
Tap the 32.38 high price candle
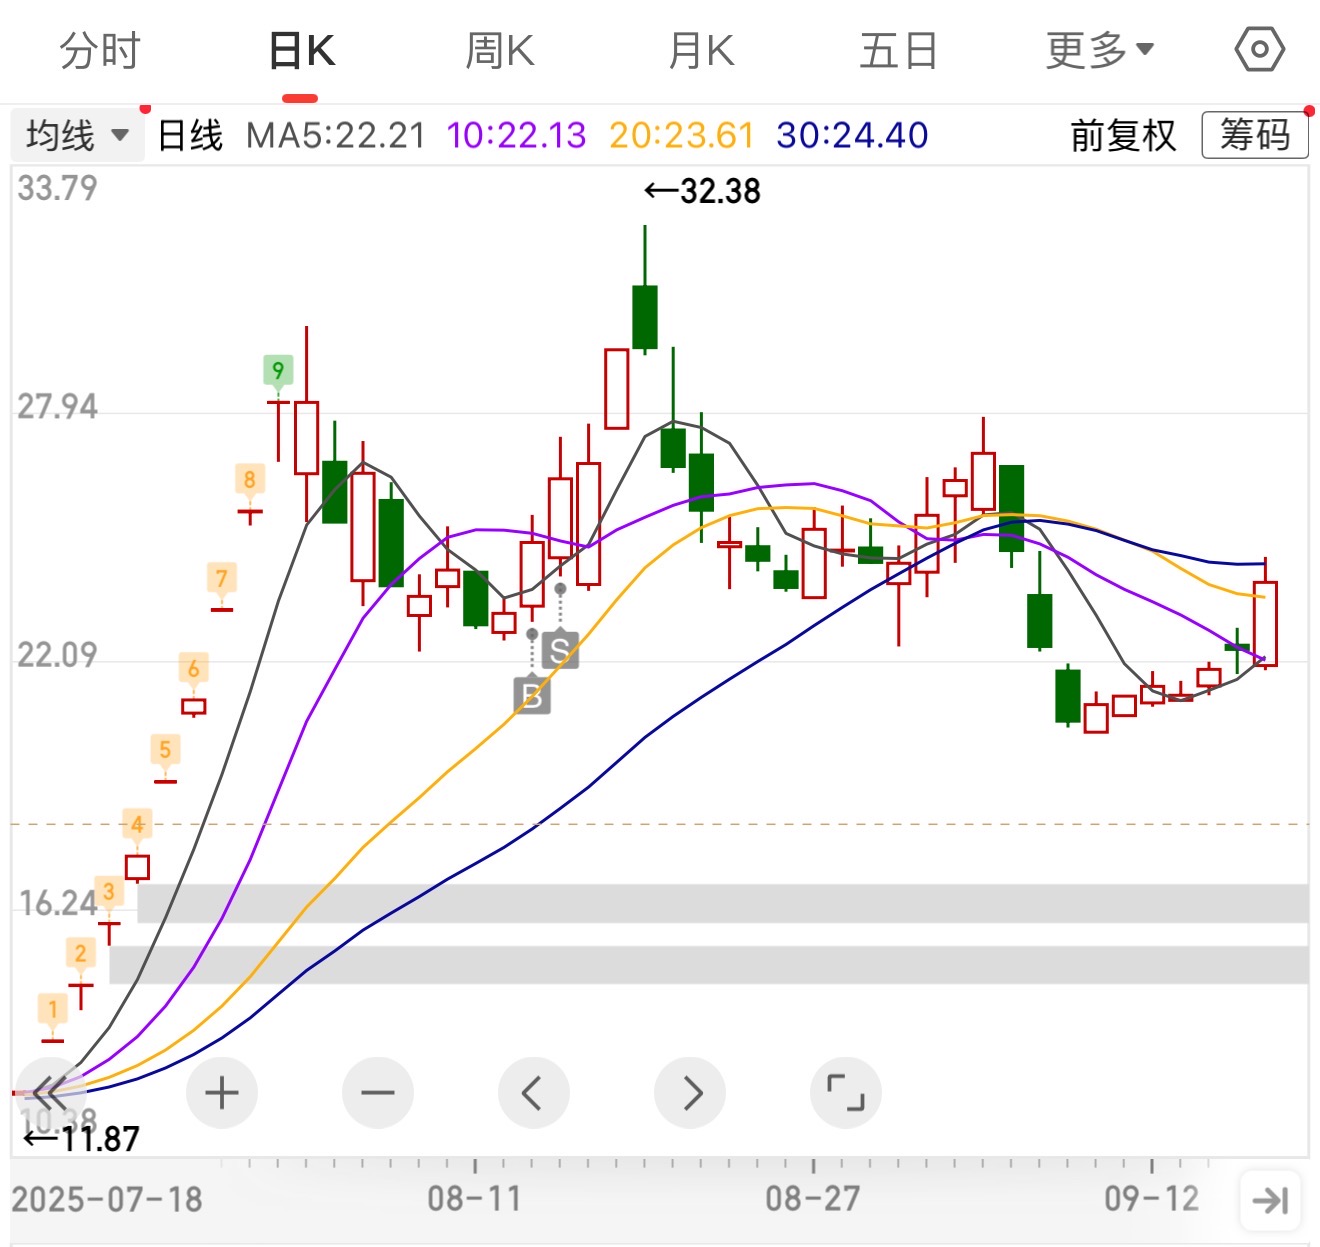click(645, 315)
